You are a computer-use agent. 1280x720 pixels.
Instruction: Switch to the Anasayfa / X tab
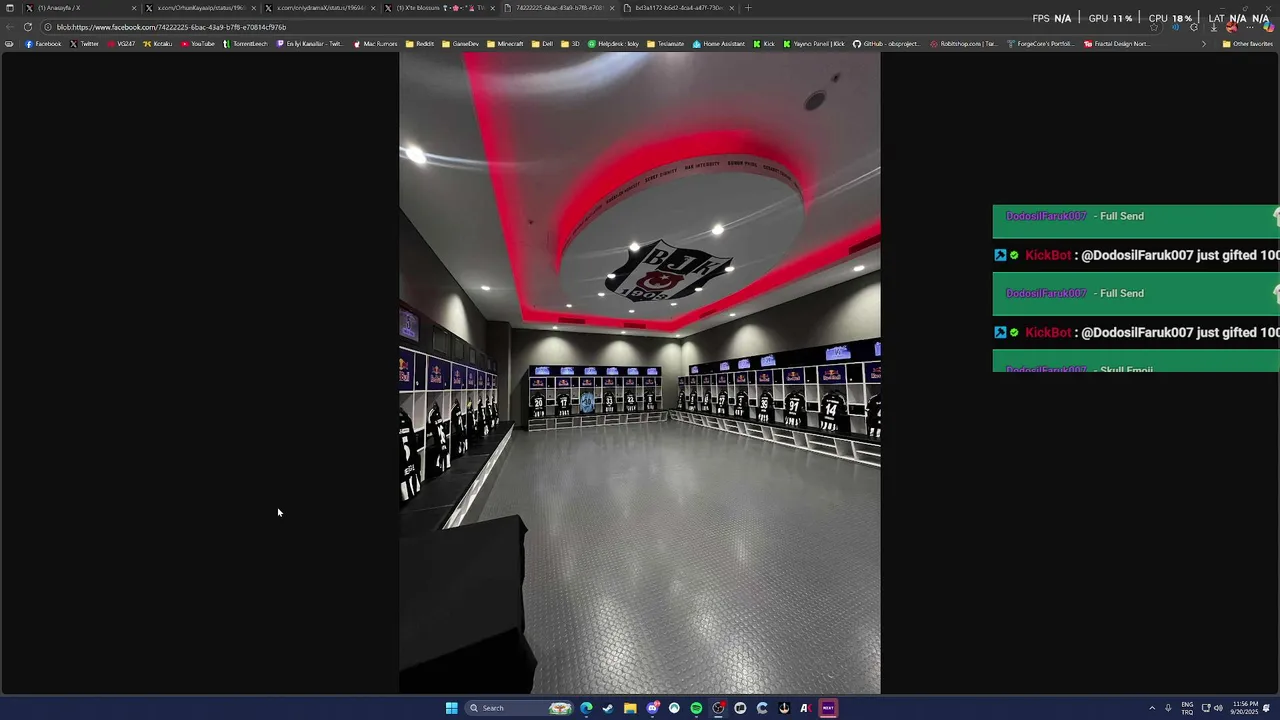[80, 8]
